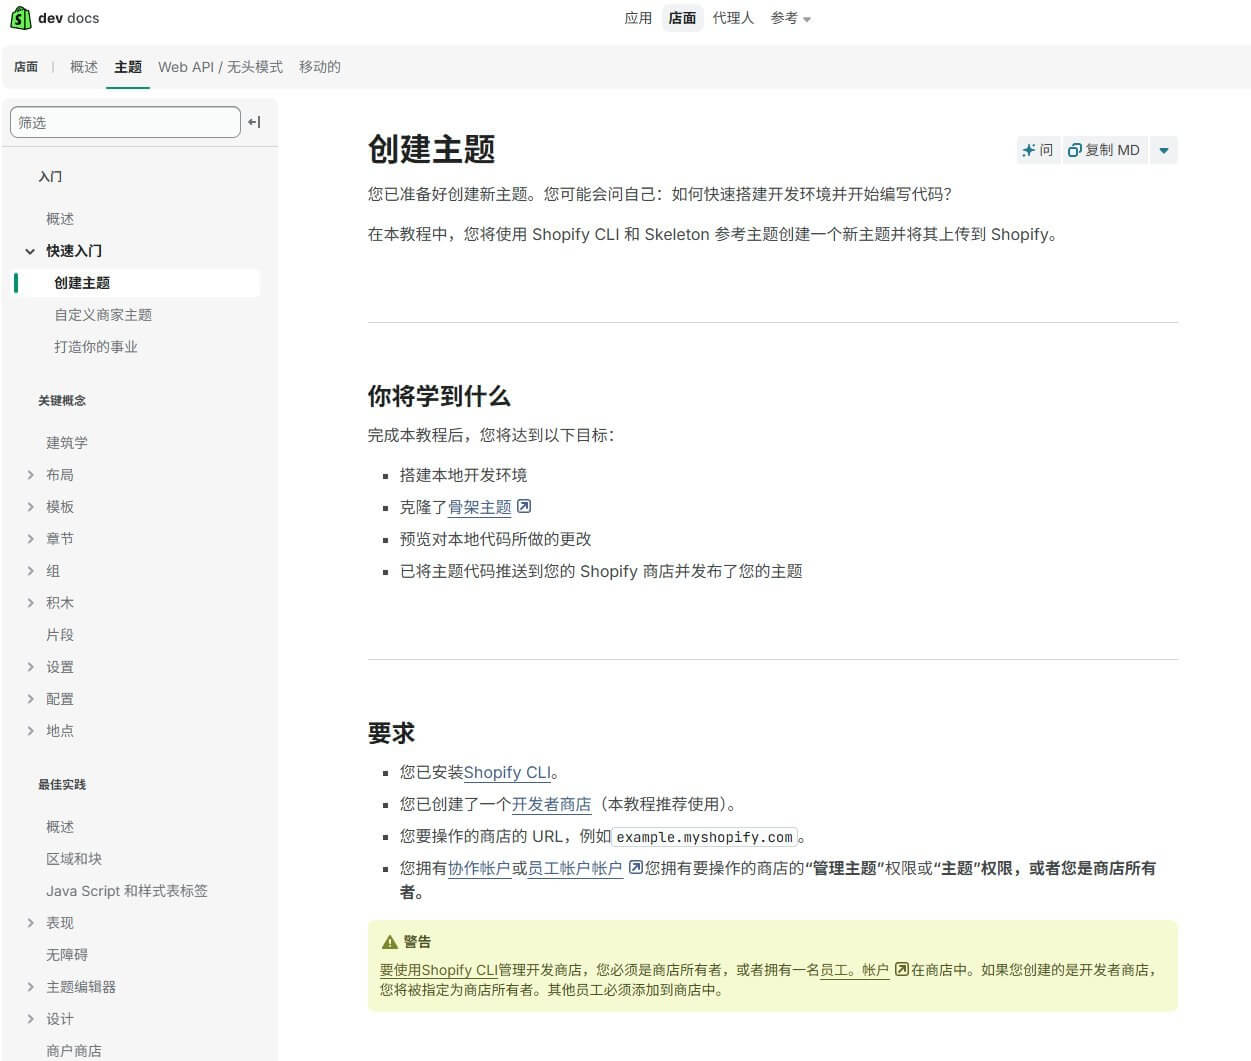Open Java Script 和样式表标签 sidebar item
The height and width of the screenshot is (1061, 1251).
[127, 891]
